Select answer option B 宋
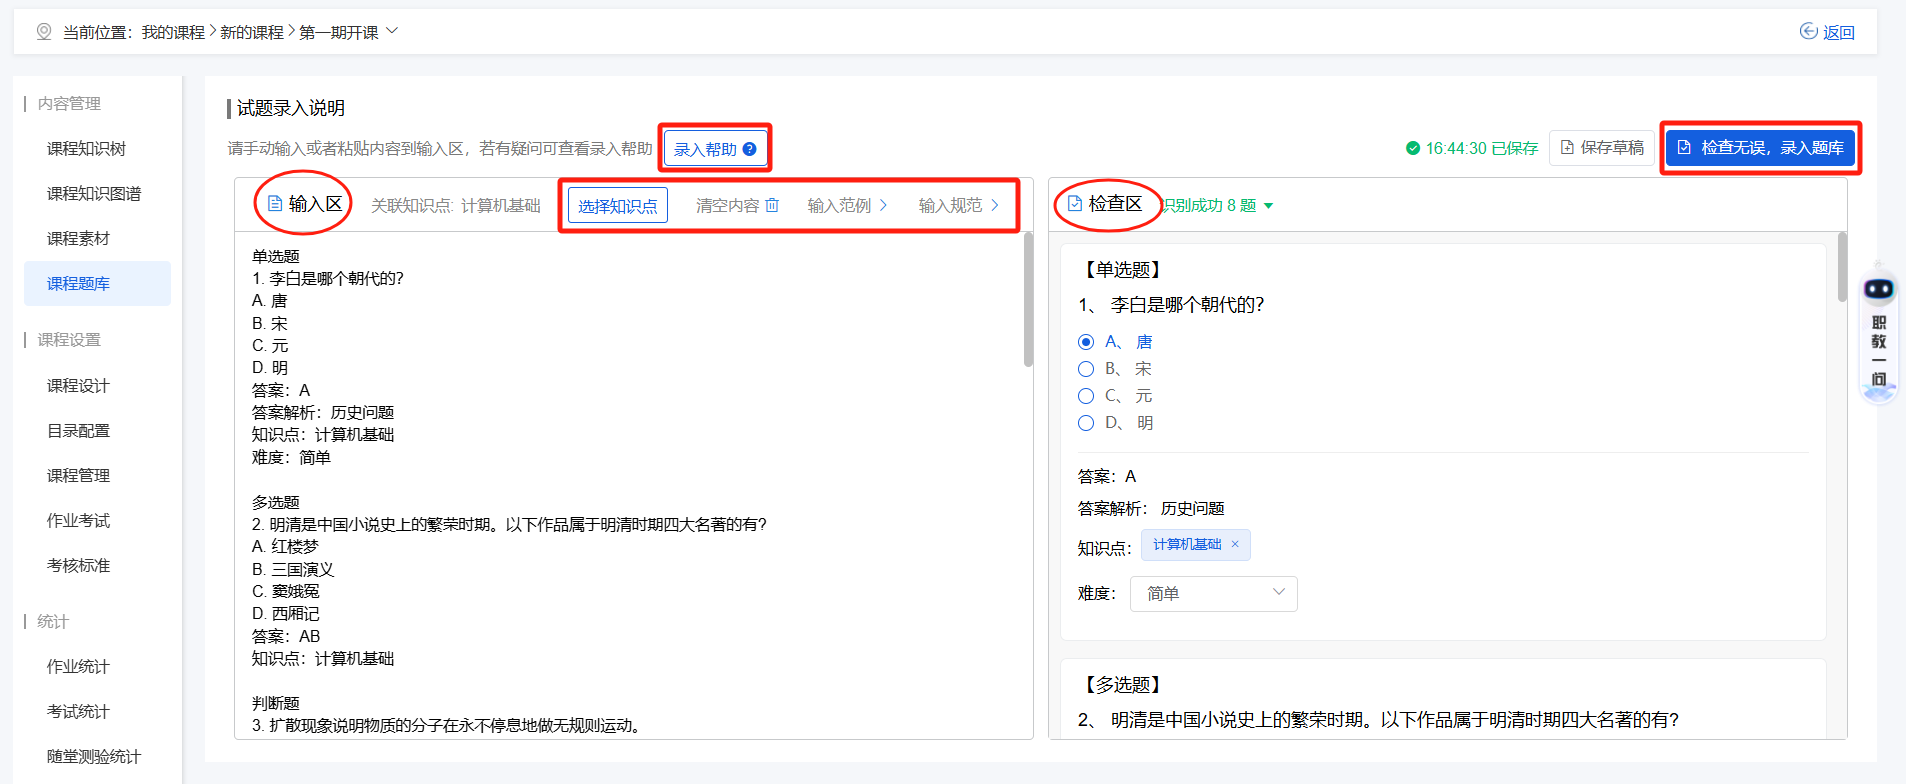The image size is (1906, 784). coord(1086,369)
